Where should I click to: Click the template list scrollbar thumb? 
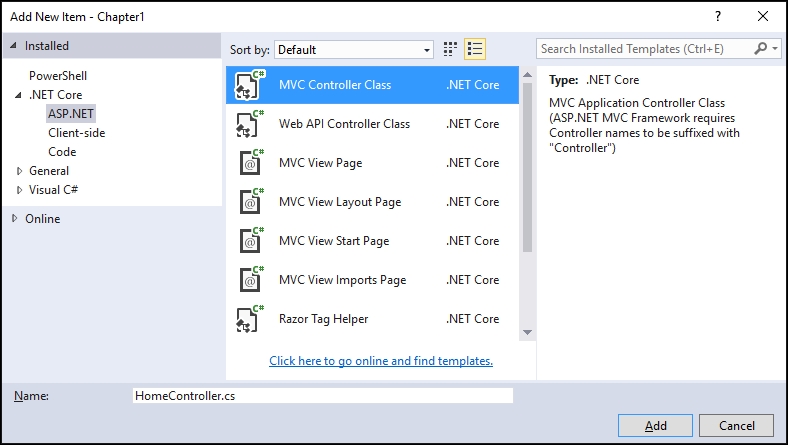[527, 167]
